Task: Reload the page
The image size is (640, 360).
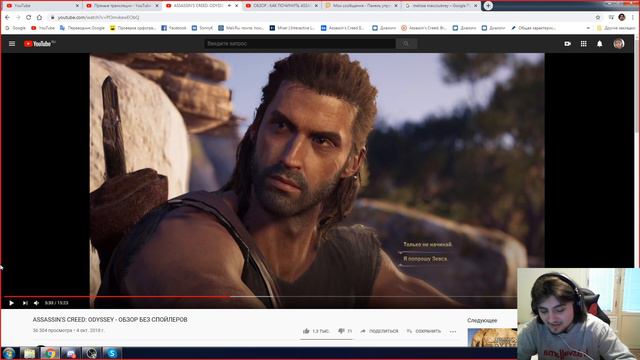Action: pos(29,18)
